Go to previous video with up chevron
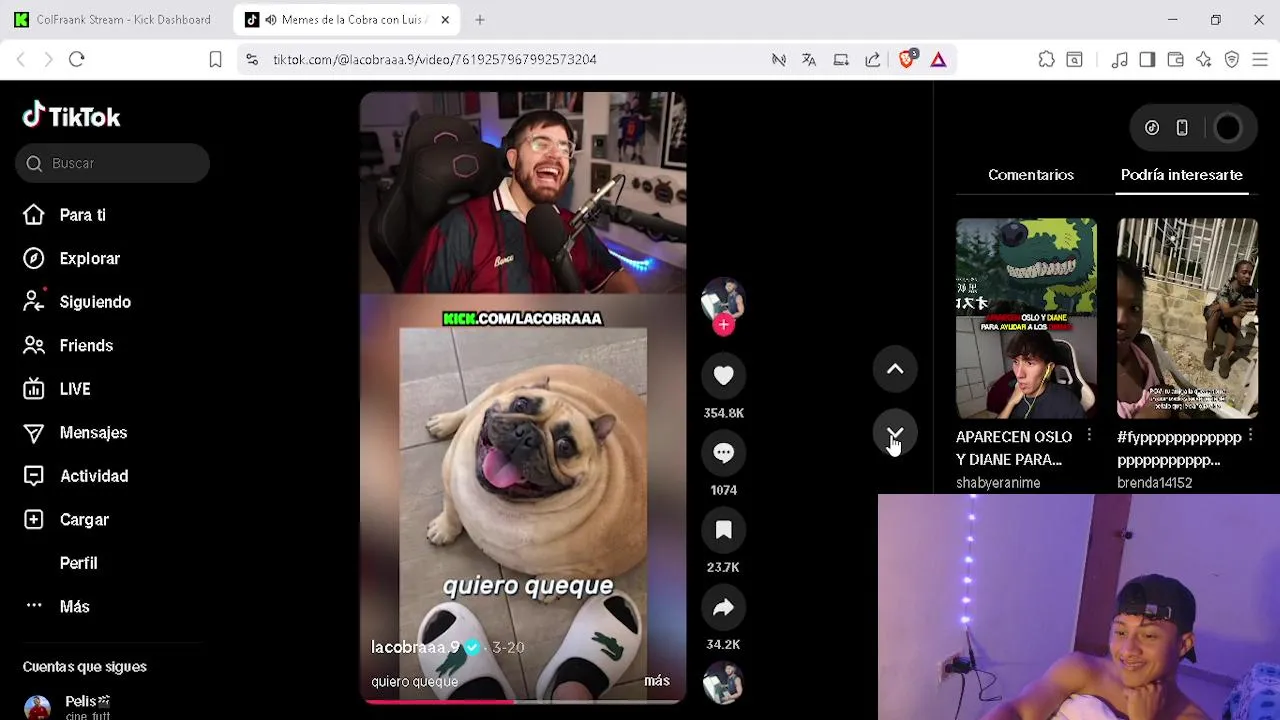The width and height of the screenshot is (1280, 720). point(895,369)
